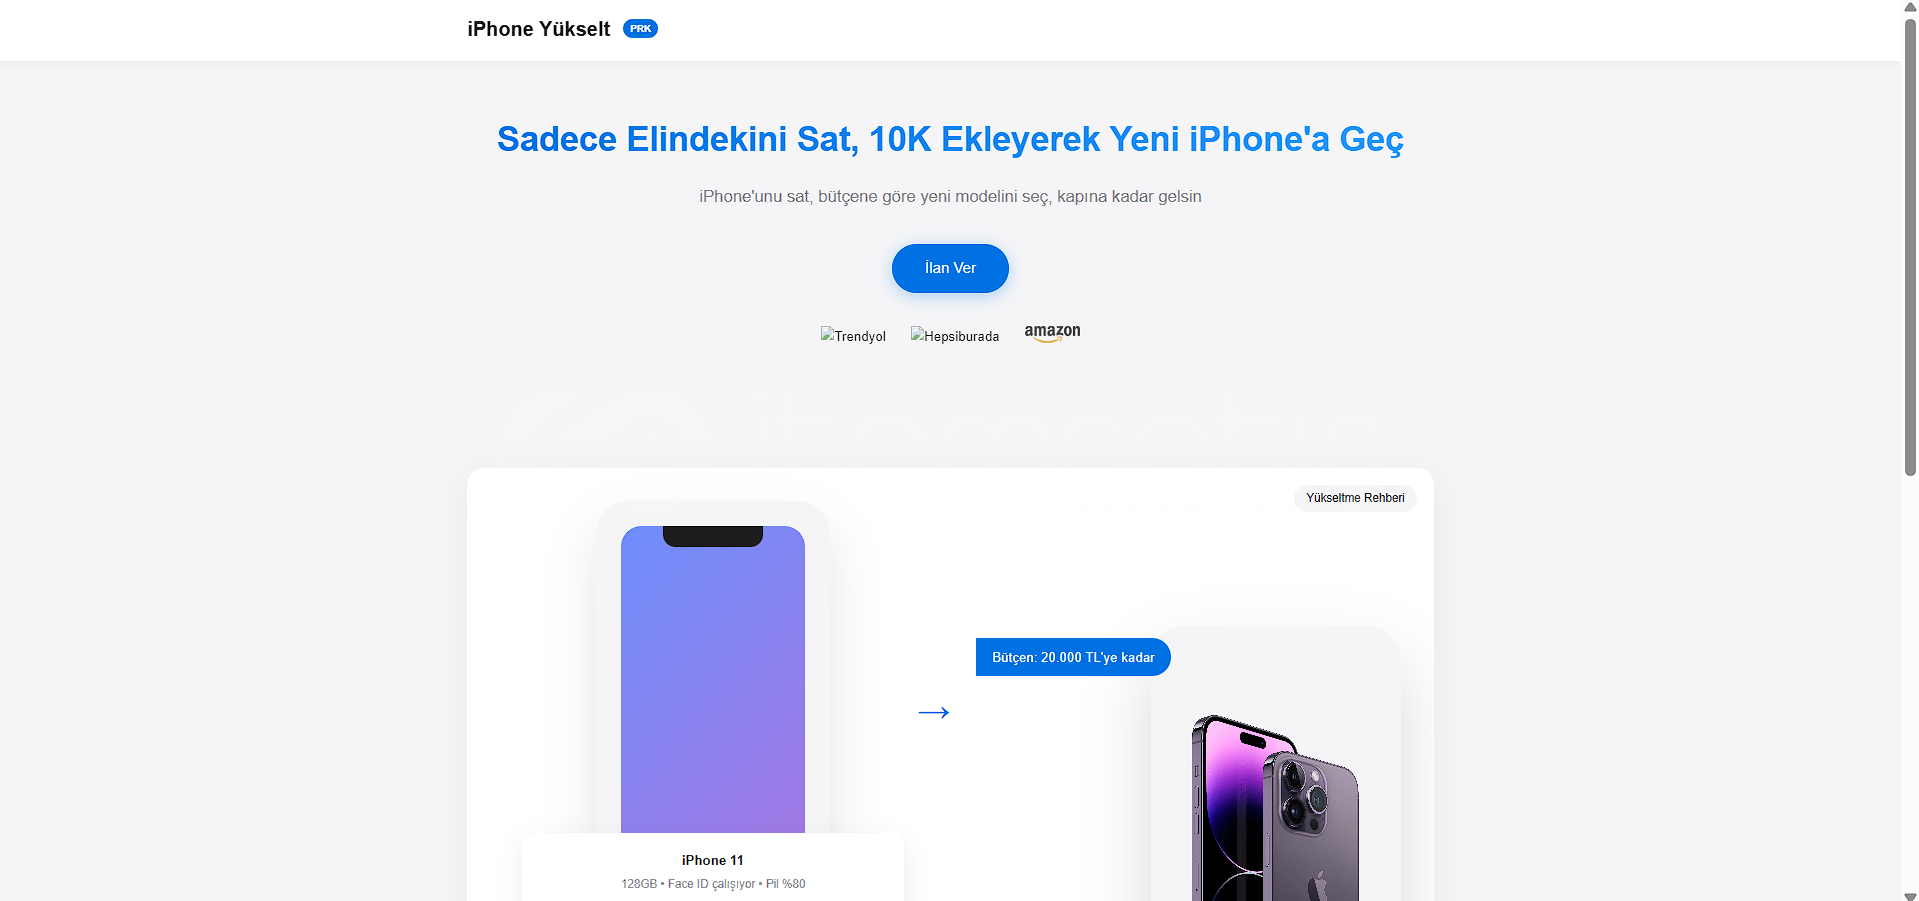The image size is (1919, 901).
Task: Click the İlan Ver button
Action: (x=950, y=268)
